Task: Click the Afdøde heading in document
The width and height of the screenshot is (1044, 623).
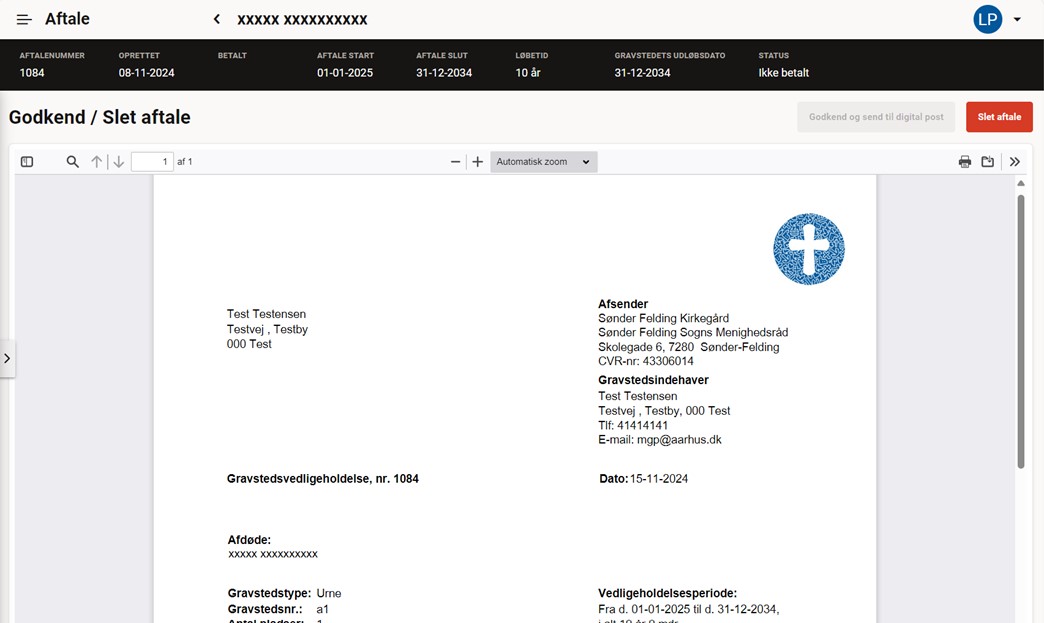Action: tap(249, 540)
